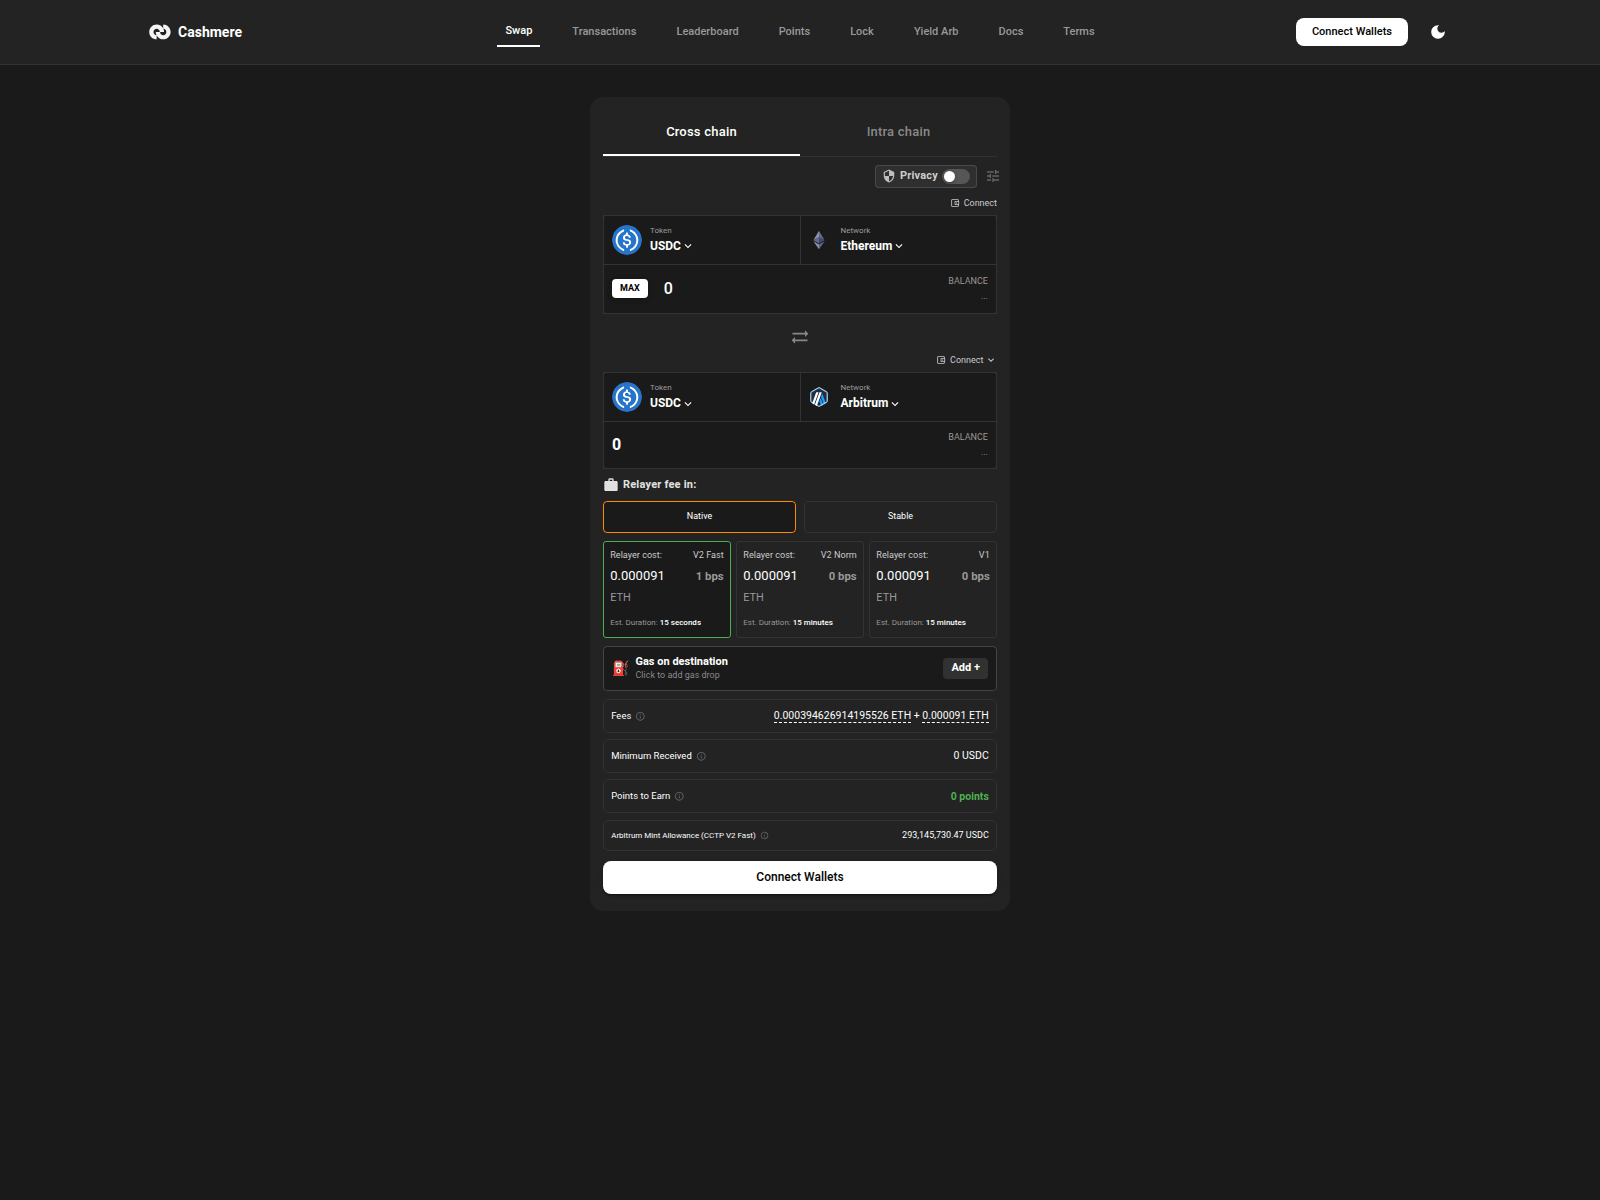Click the gas pump icon

coord(620,668)
